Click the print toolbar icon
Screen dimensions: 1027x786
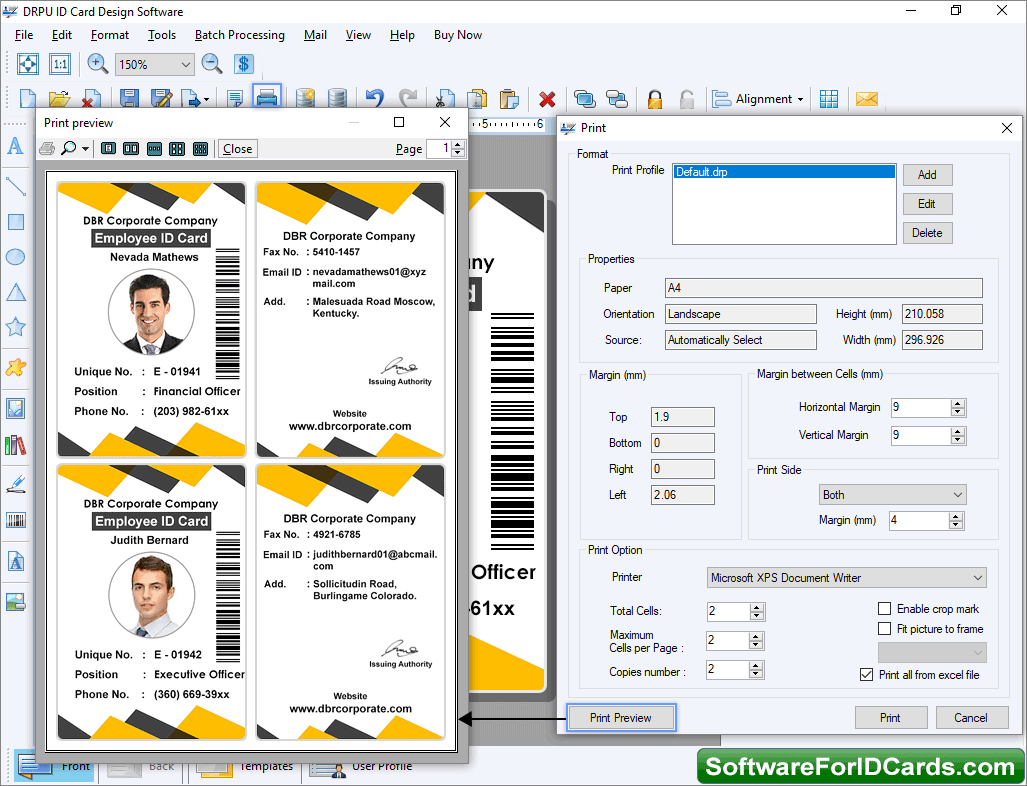[x=267, y=98]
